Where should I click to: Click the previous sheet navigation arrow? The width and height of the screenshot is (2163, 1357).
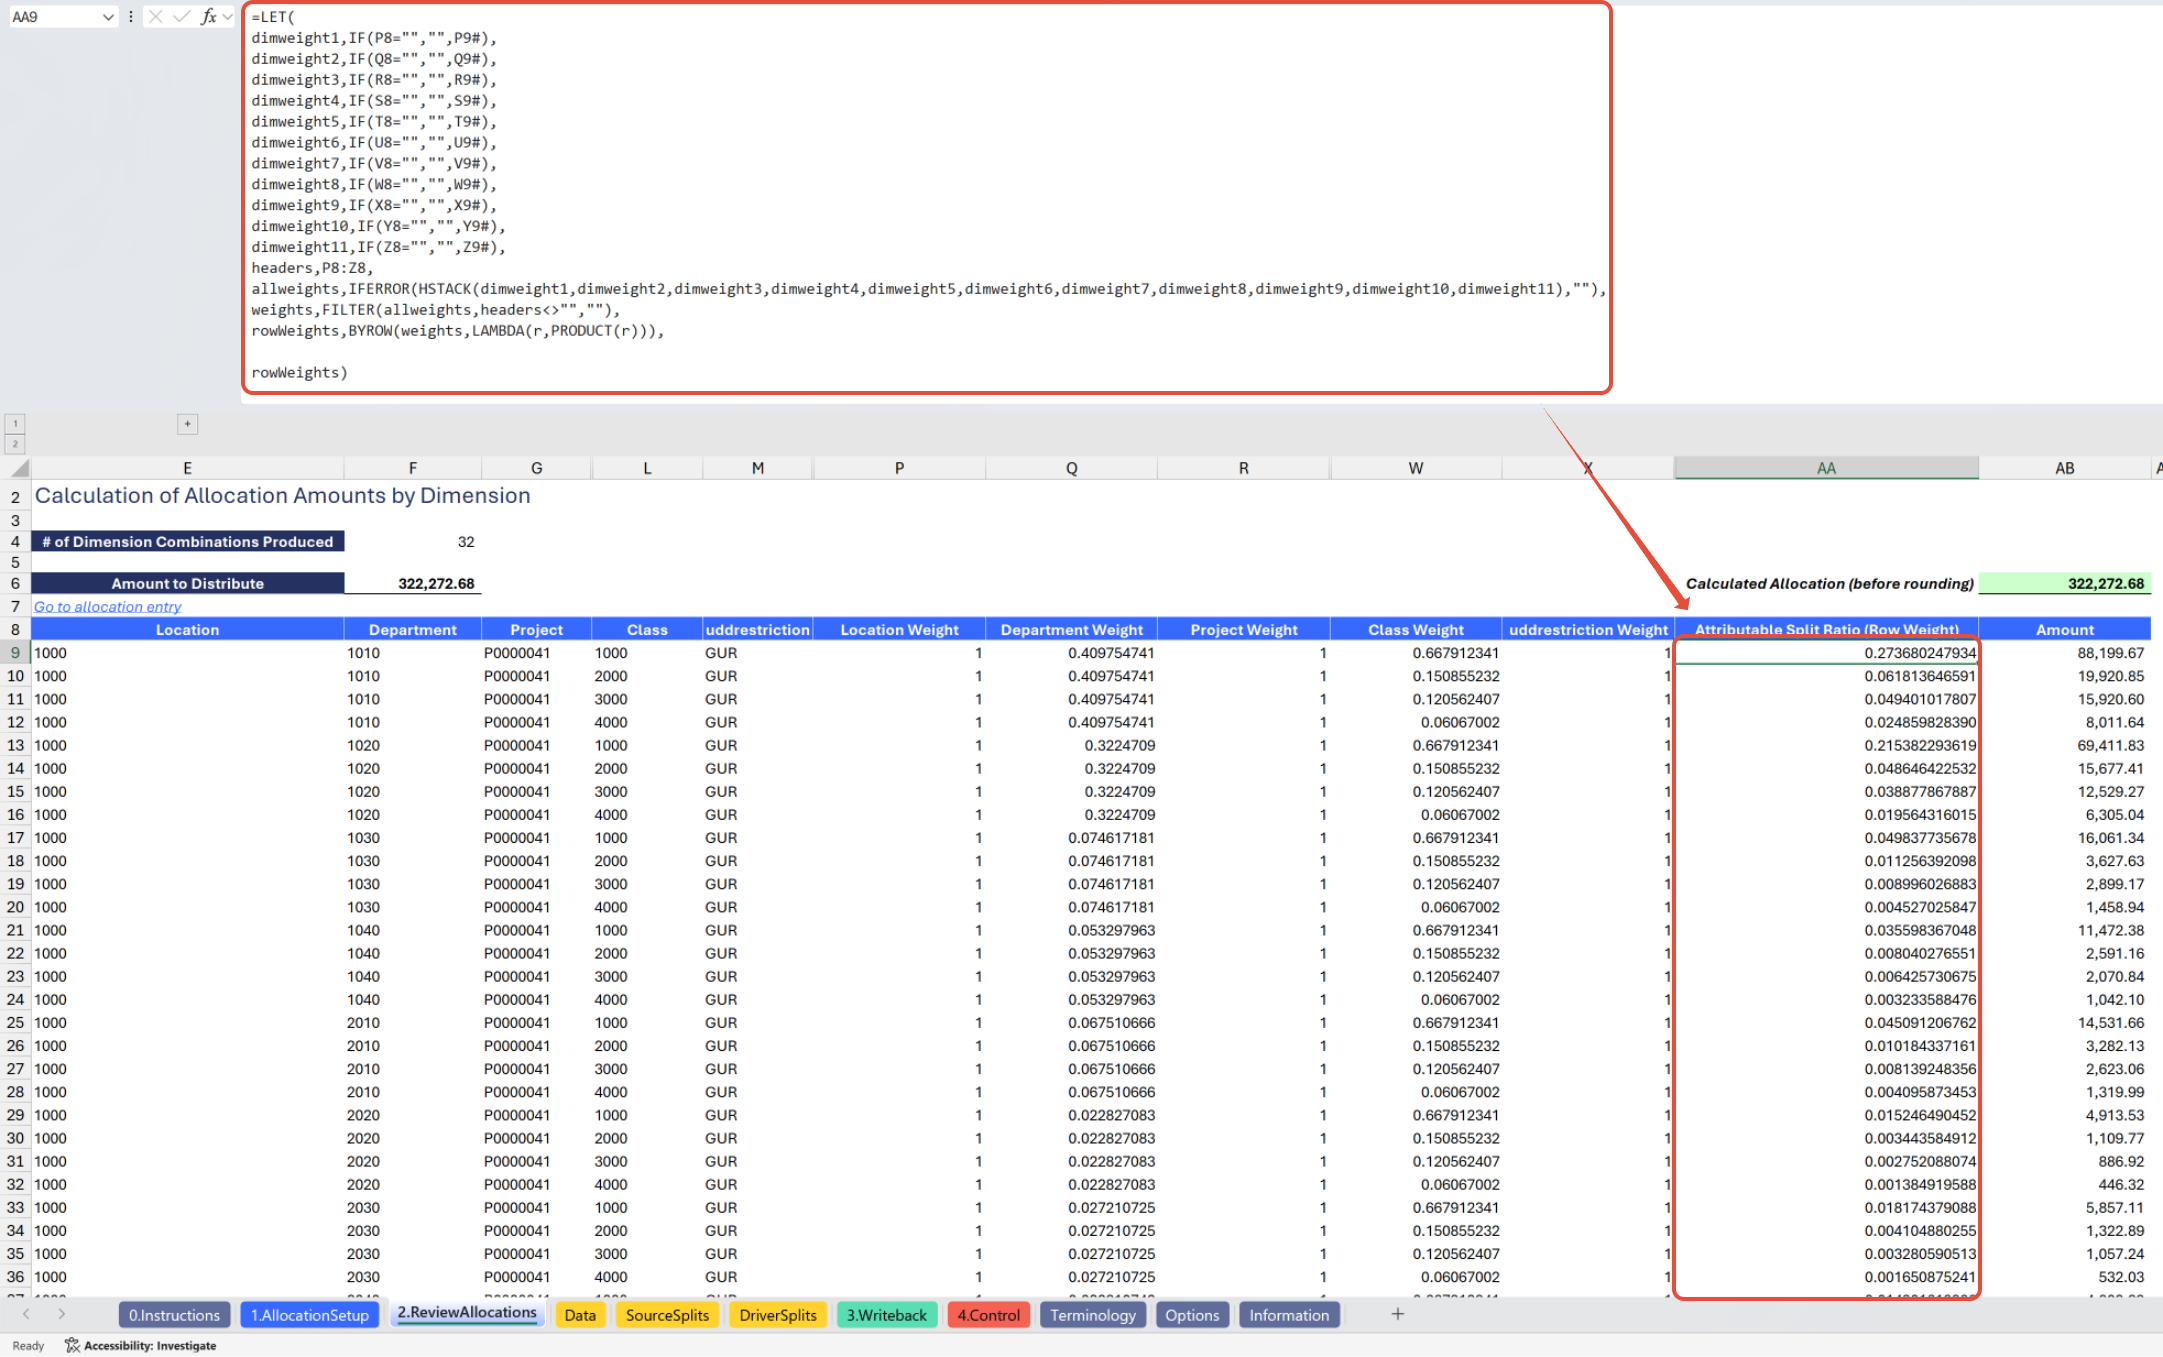click(26, 1314)
